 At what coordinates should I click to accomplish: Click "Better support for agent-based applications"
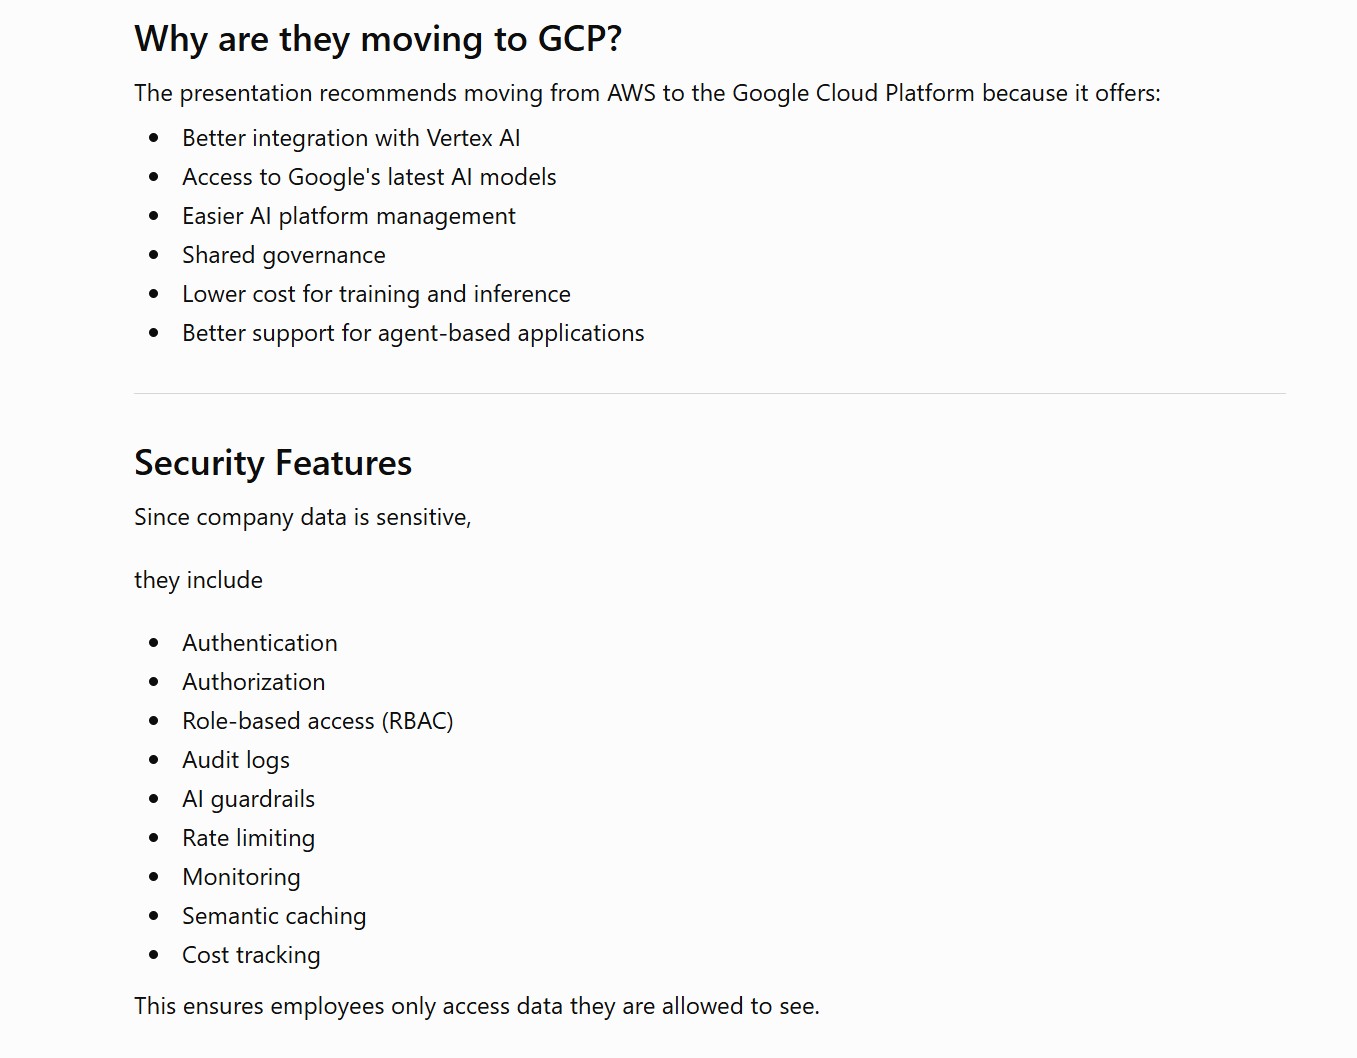click(x=413, y=333)
